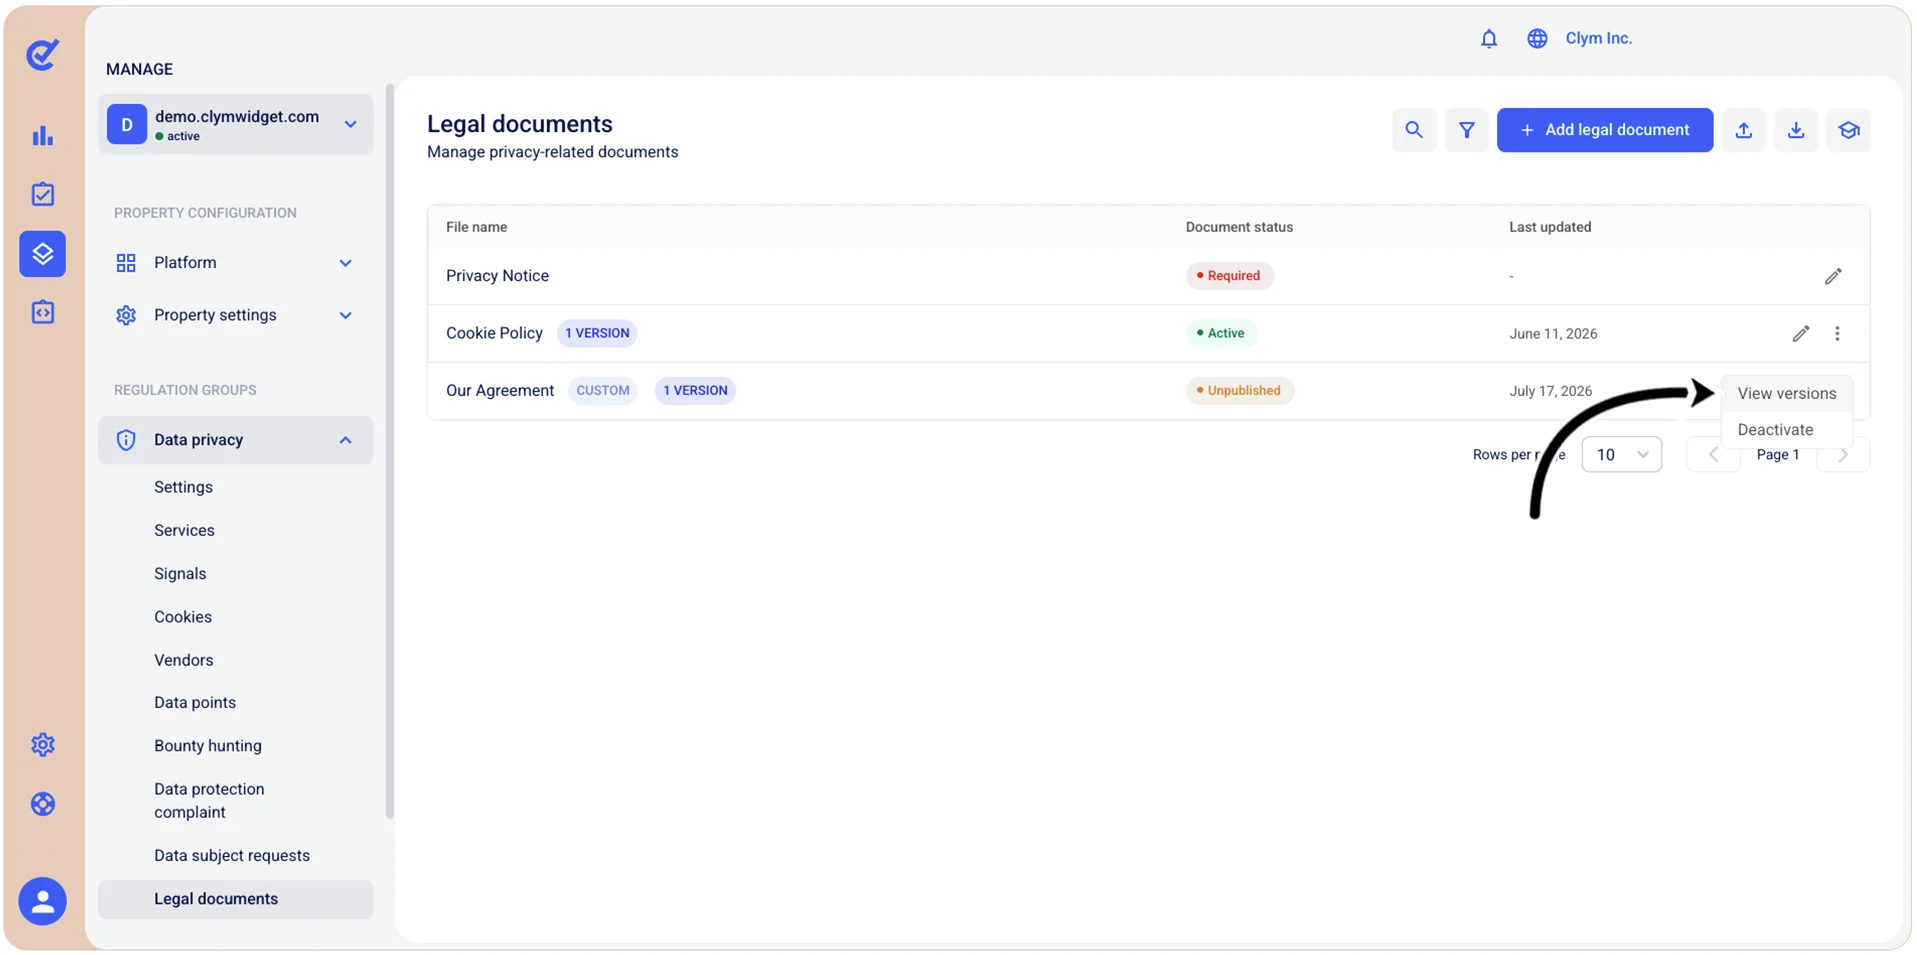The height and width of the screenshot is (955, 1917).
Task: Open the filter funnel icon
Action: 1466,130
